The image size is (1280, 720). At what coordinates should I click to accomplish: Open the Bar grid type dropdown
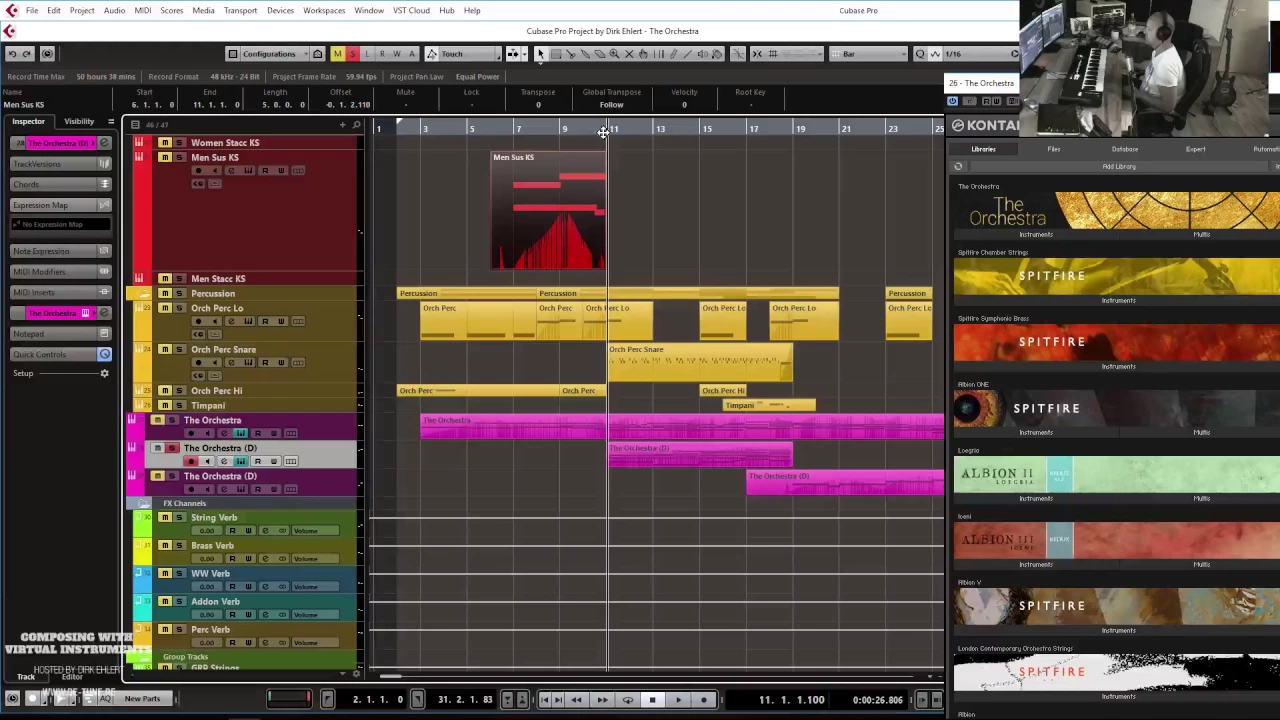click(870, 54)
